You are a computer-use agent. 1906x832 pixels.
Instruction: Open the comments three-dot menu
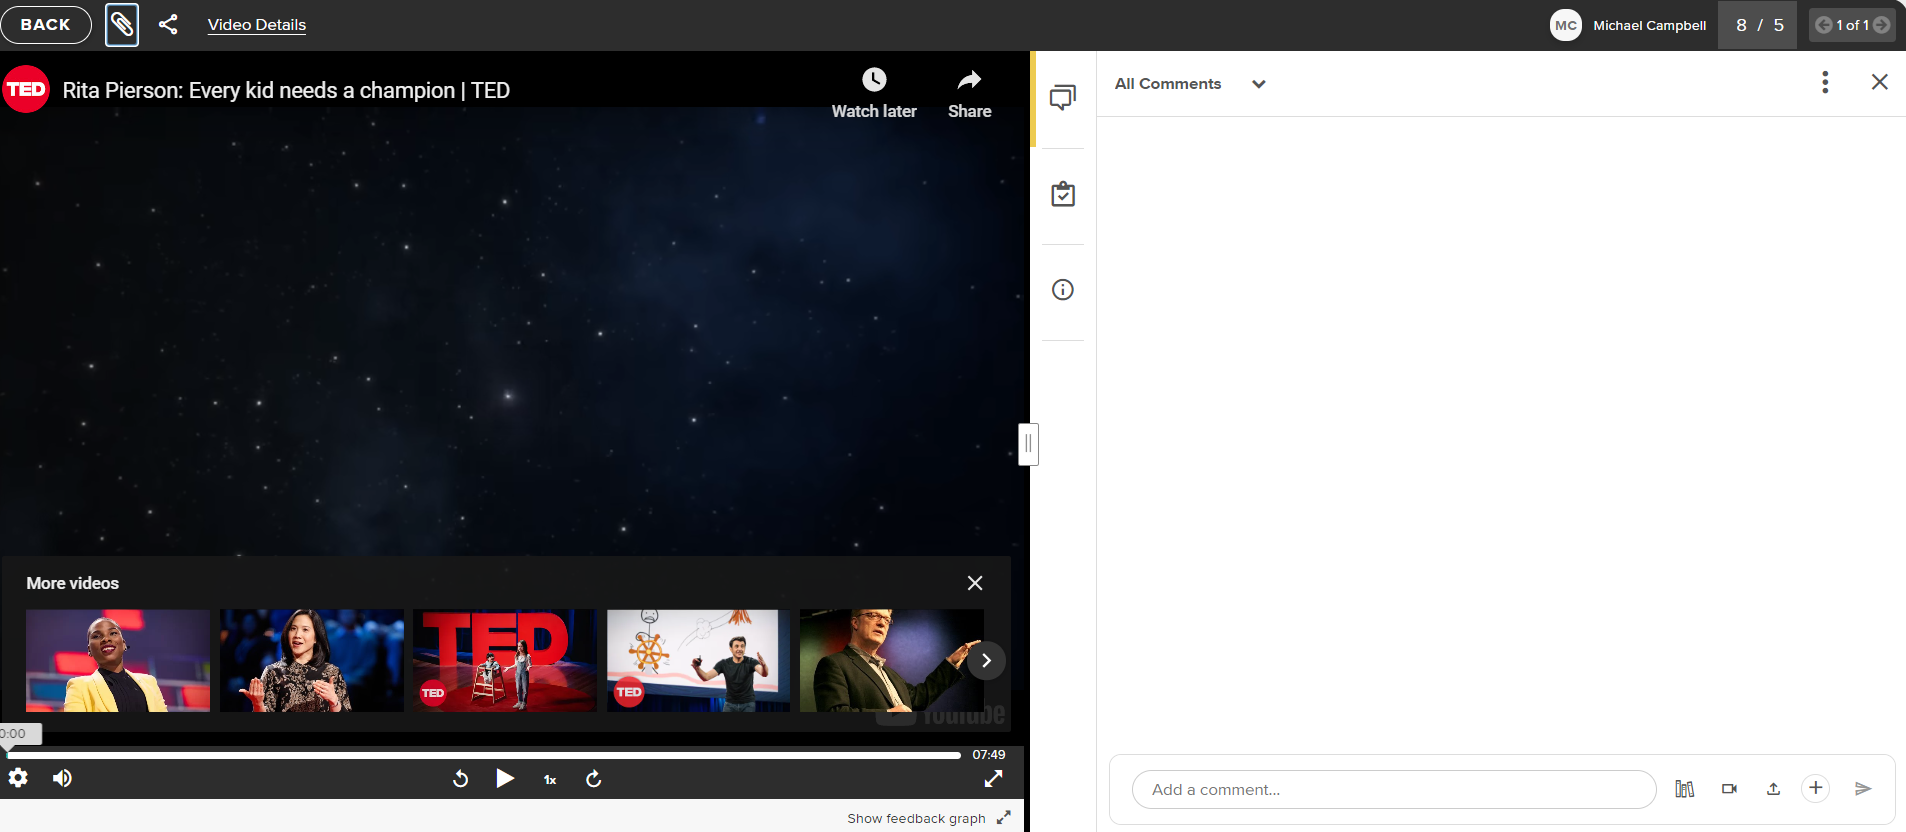[x=1825, y=82]
